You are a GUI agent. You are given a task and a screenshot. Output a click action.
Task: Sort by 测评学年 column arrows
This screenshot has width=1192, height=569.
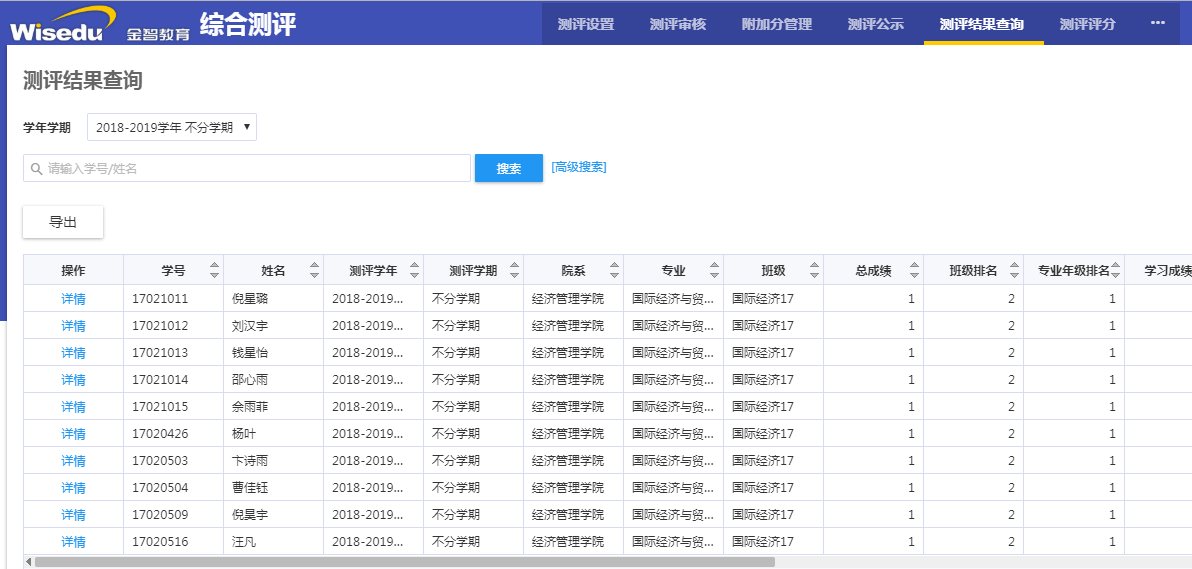[414, 270]
